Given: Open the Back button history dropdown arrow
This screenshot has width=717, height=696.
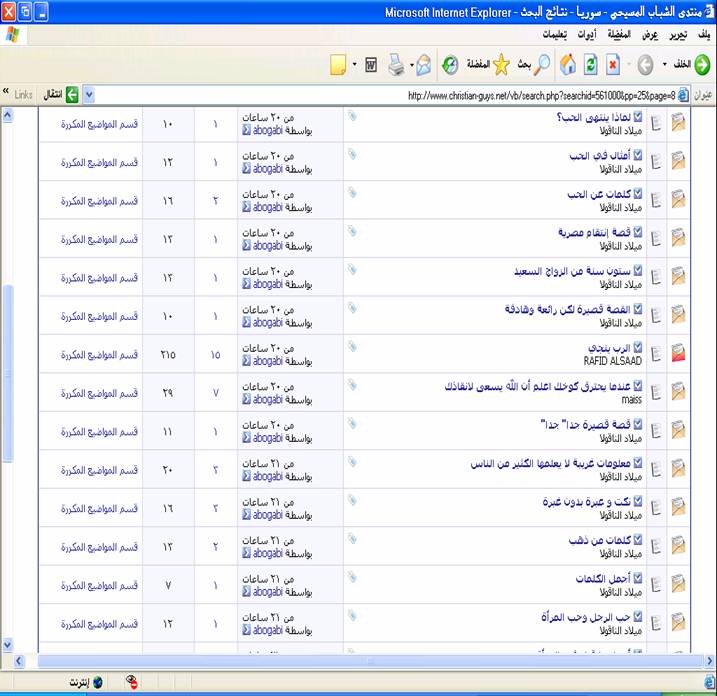Looking at the screenshot, I should [664, 65].
